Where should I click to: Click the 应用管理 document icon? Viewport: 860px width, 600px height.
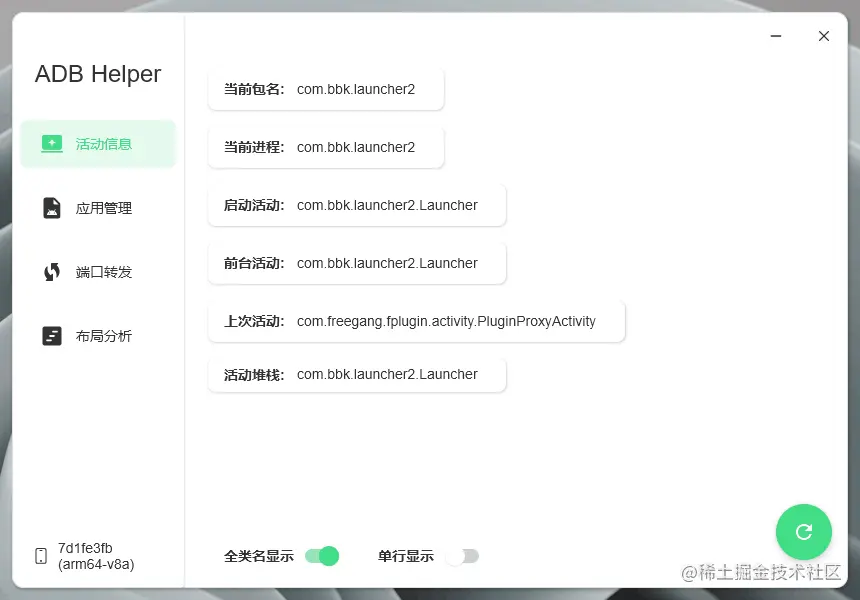[52, 207]
